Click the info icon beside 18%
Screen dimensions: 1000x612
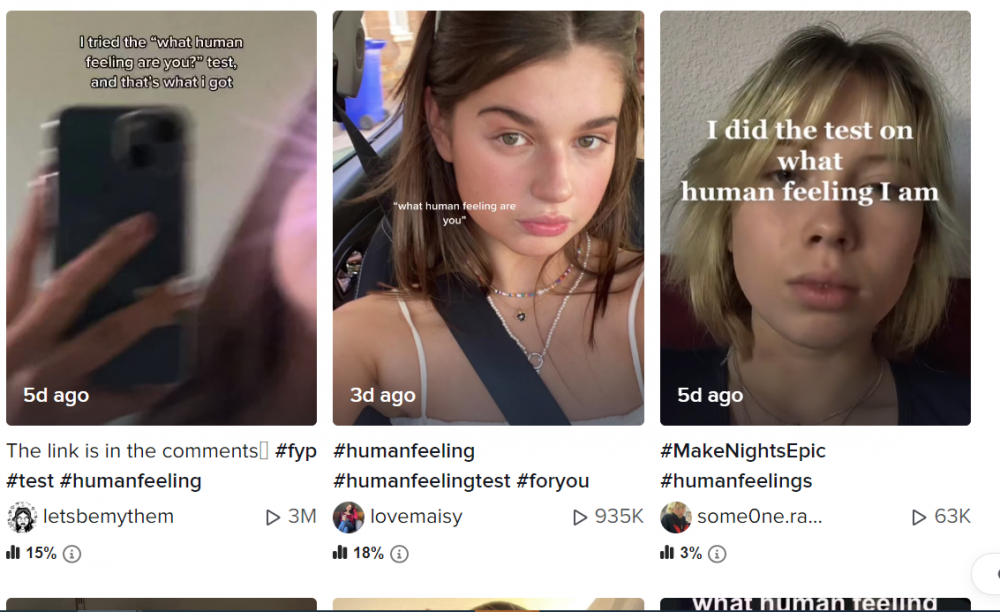click(399, 553)
